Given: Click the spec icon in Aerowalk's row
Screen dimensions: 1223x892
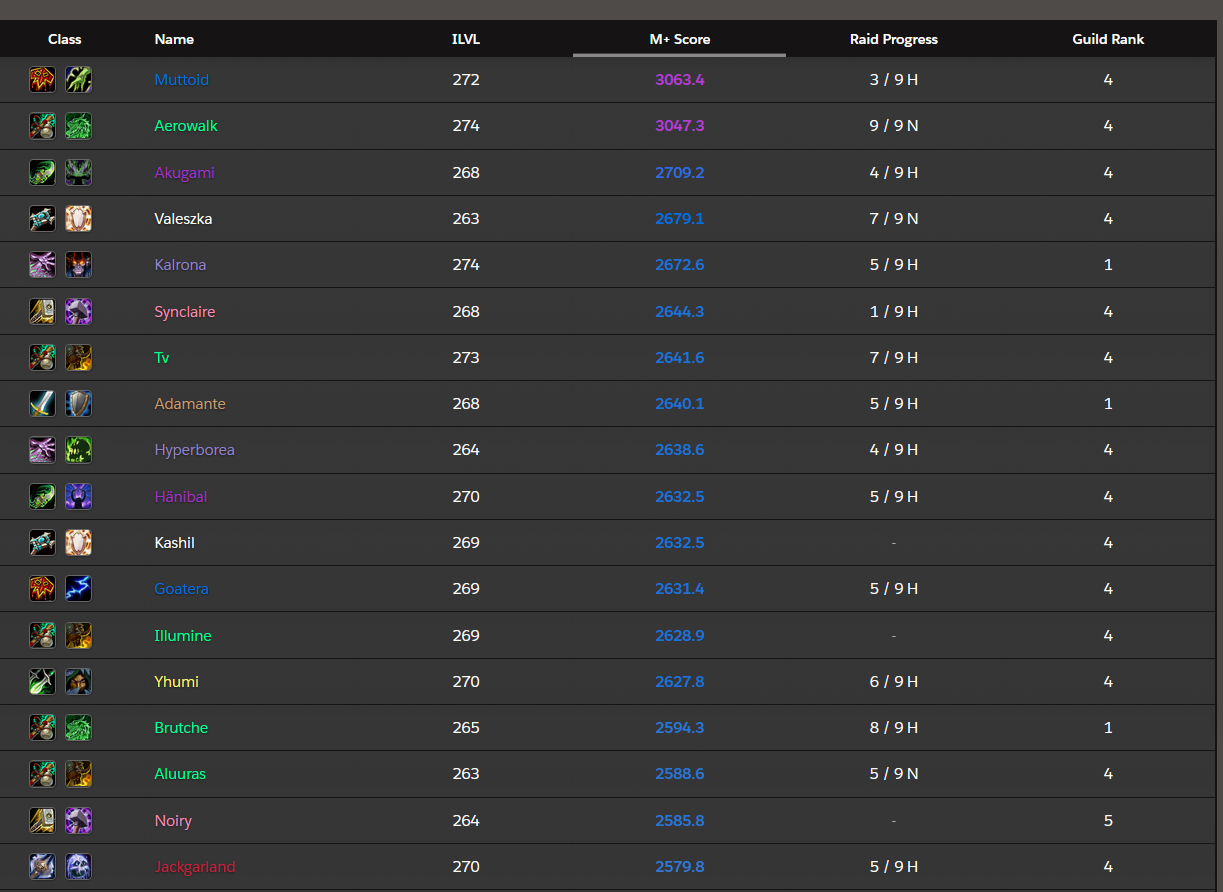Looking at the screenshot, I should point(79,126).
